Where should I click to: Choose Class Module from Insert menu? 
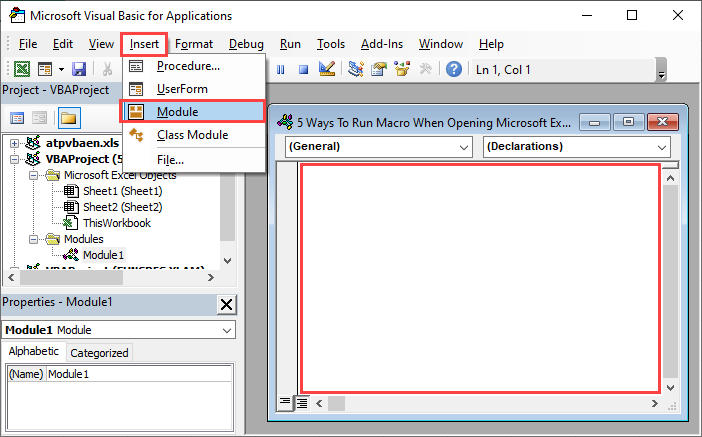pos(194,135)
